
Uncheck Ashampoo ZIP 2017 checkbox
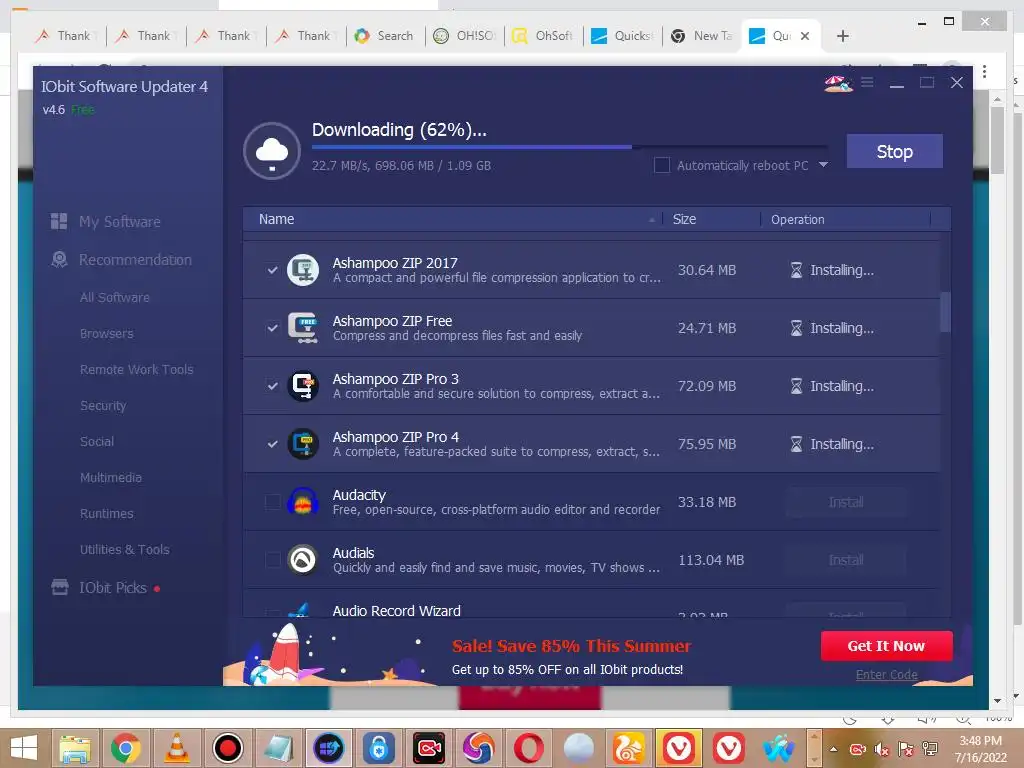pyautogui.click(x=272, y=270)
